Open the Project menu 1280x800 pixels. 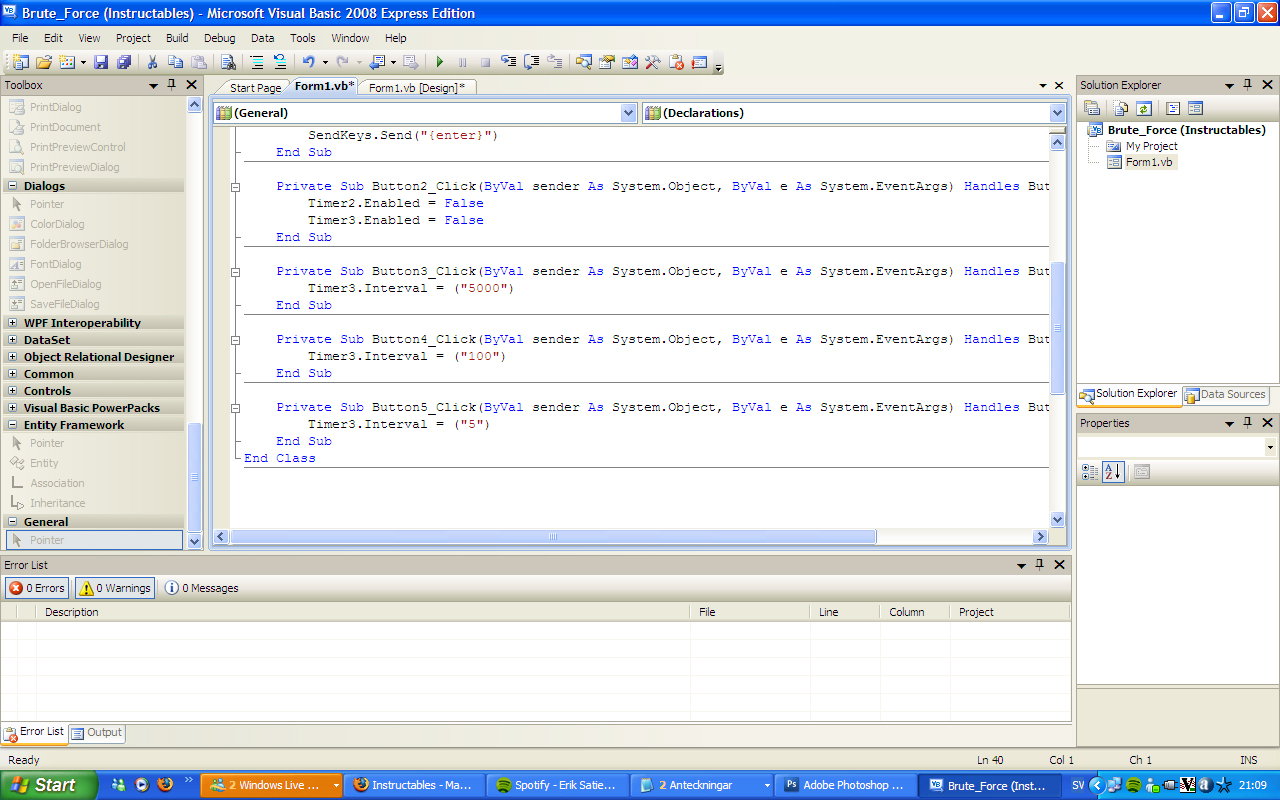point(133,38)
